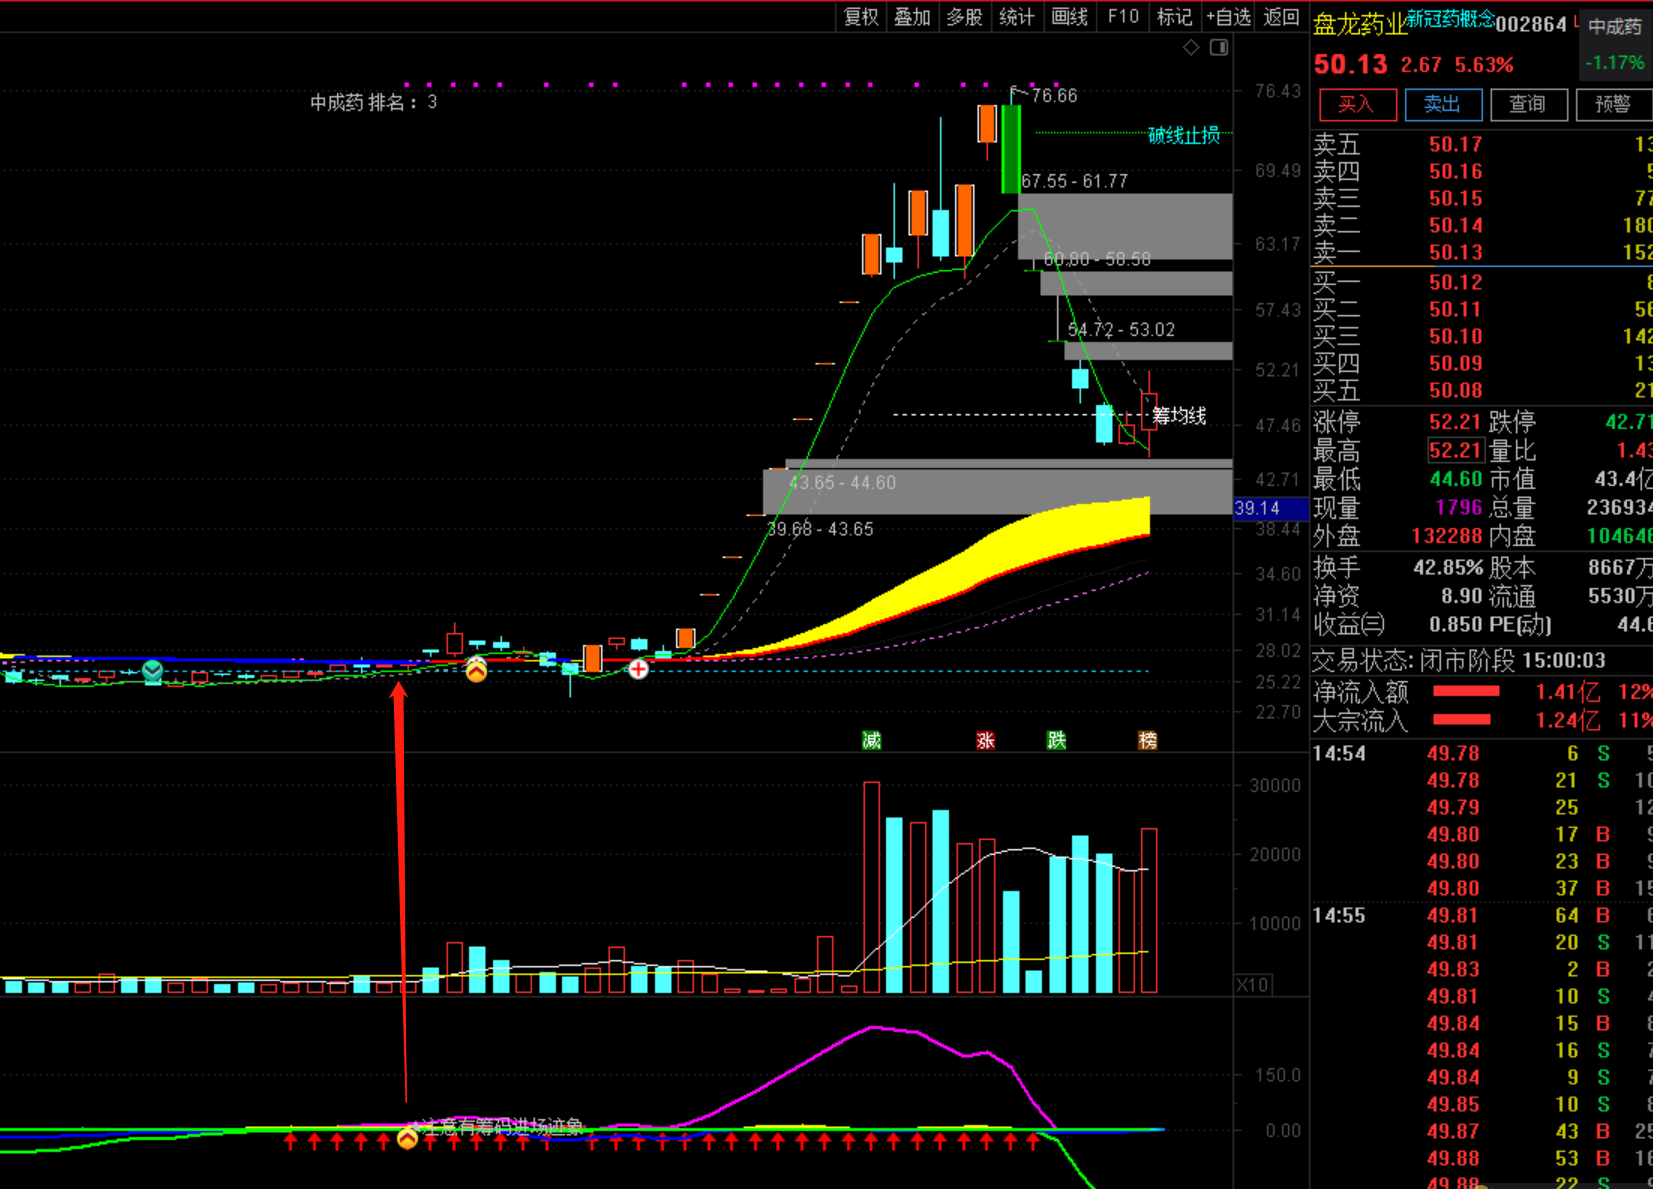Screen dimensions: 1653x1189
Task: Click the 交易状态 闭市阶段 status line
Action: (1459, 660)
